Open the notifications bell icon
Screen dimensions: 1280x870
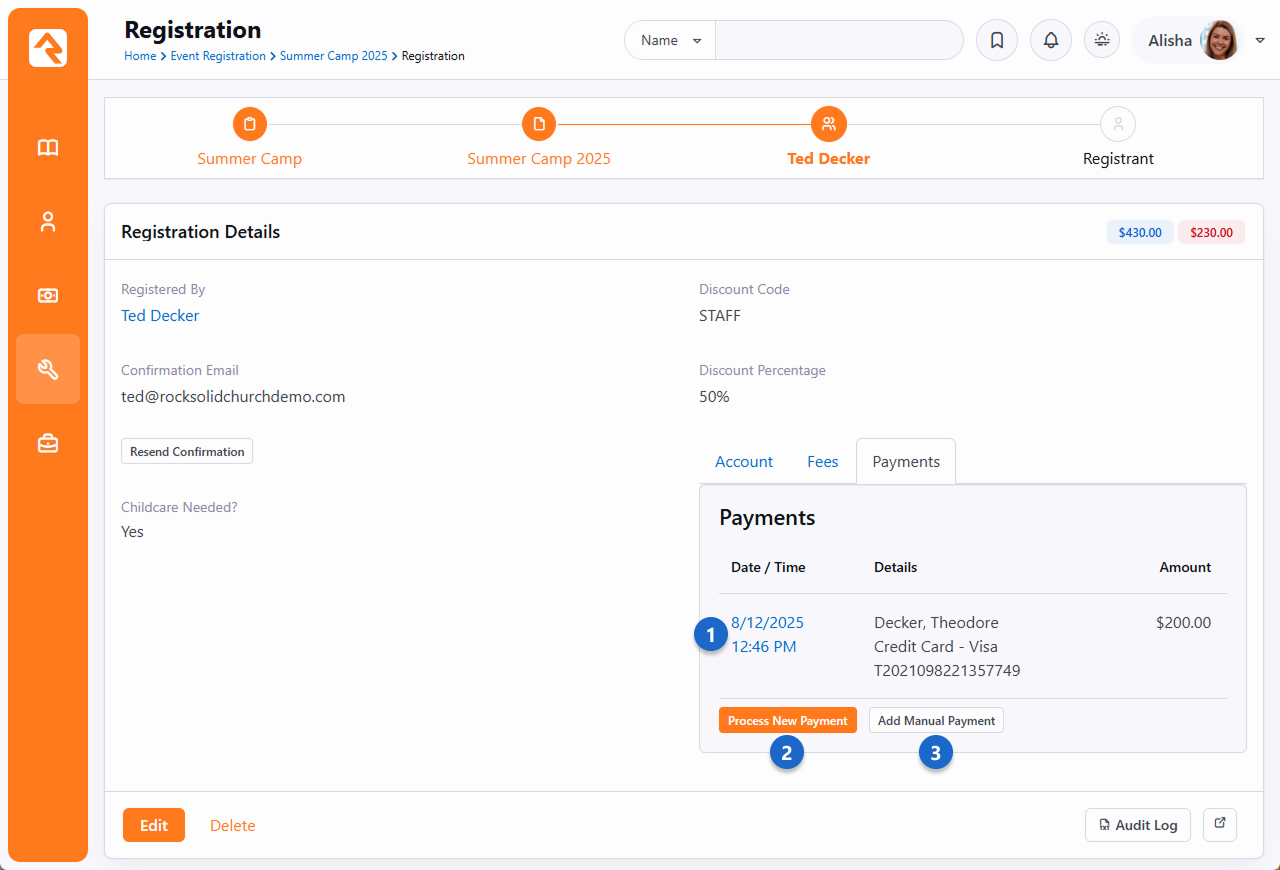pos(1050,41)
